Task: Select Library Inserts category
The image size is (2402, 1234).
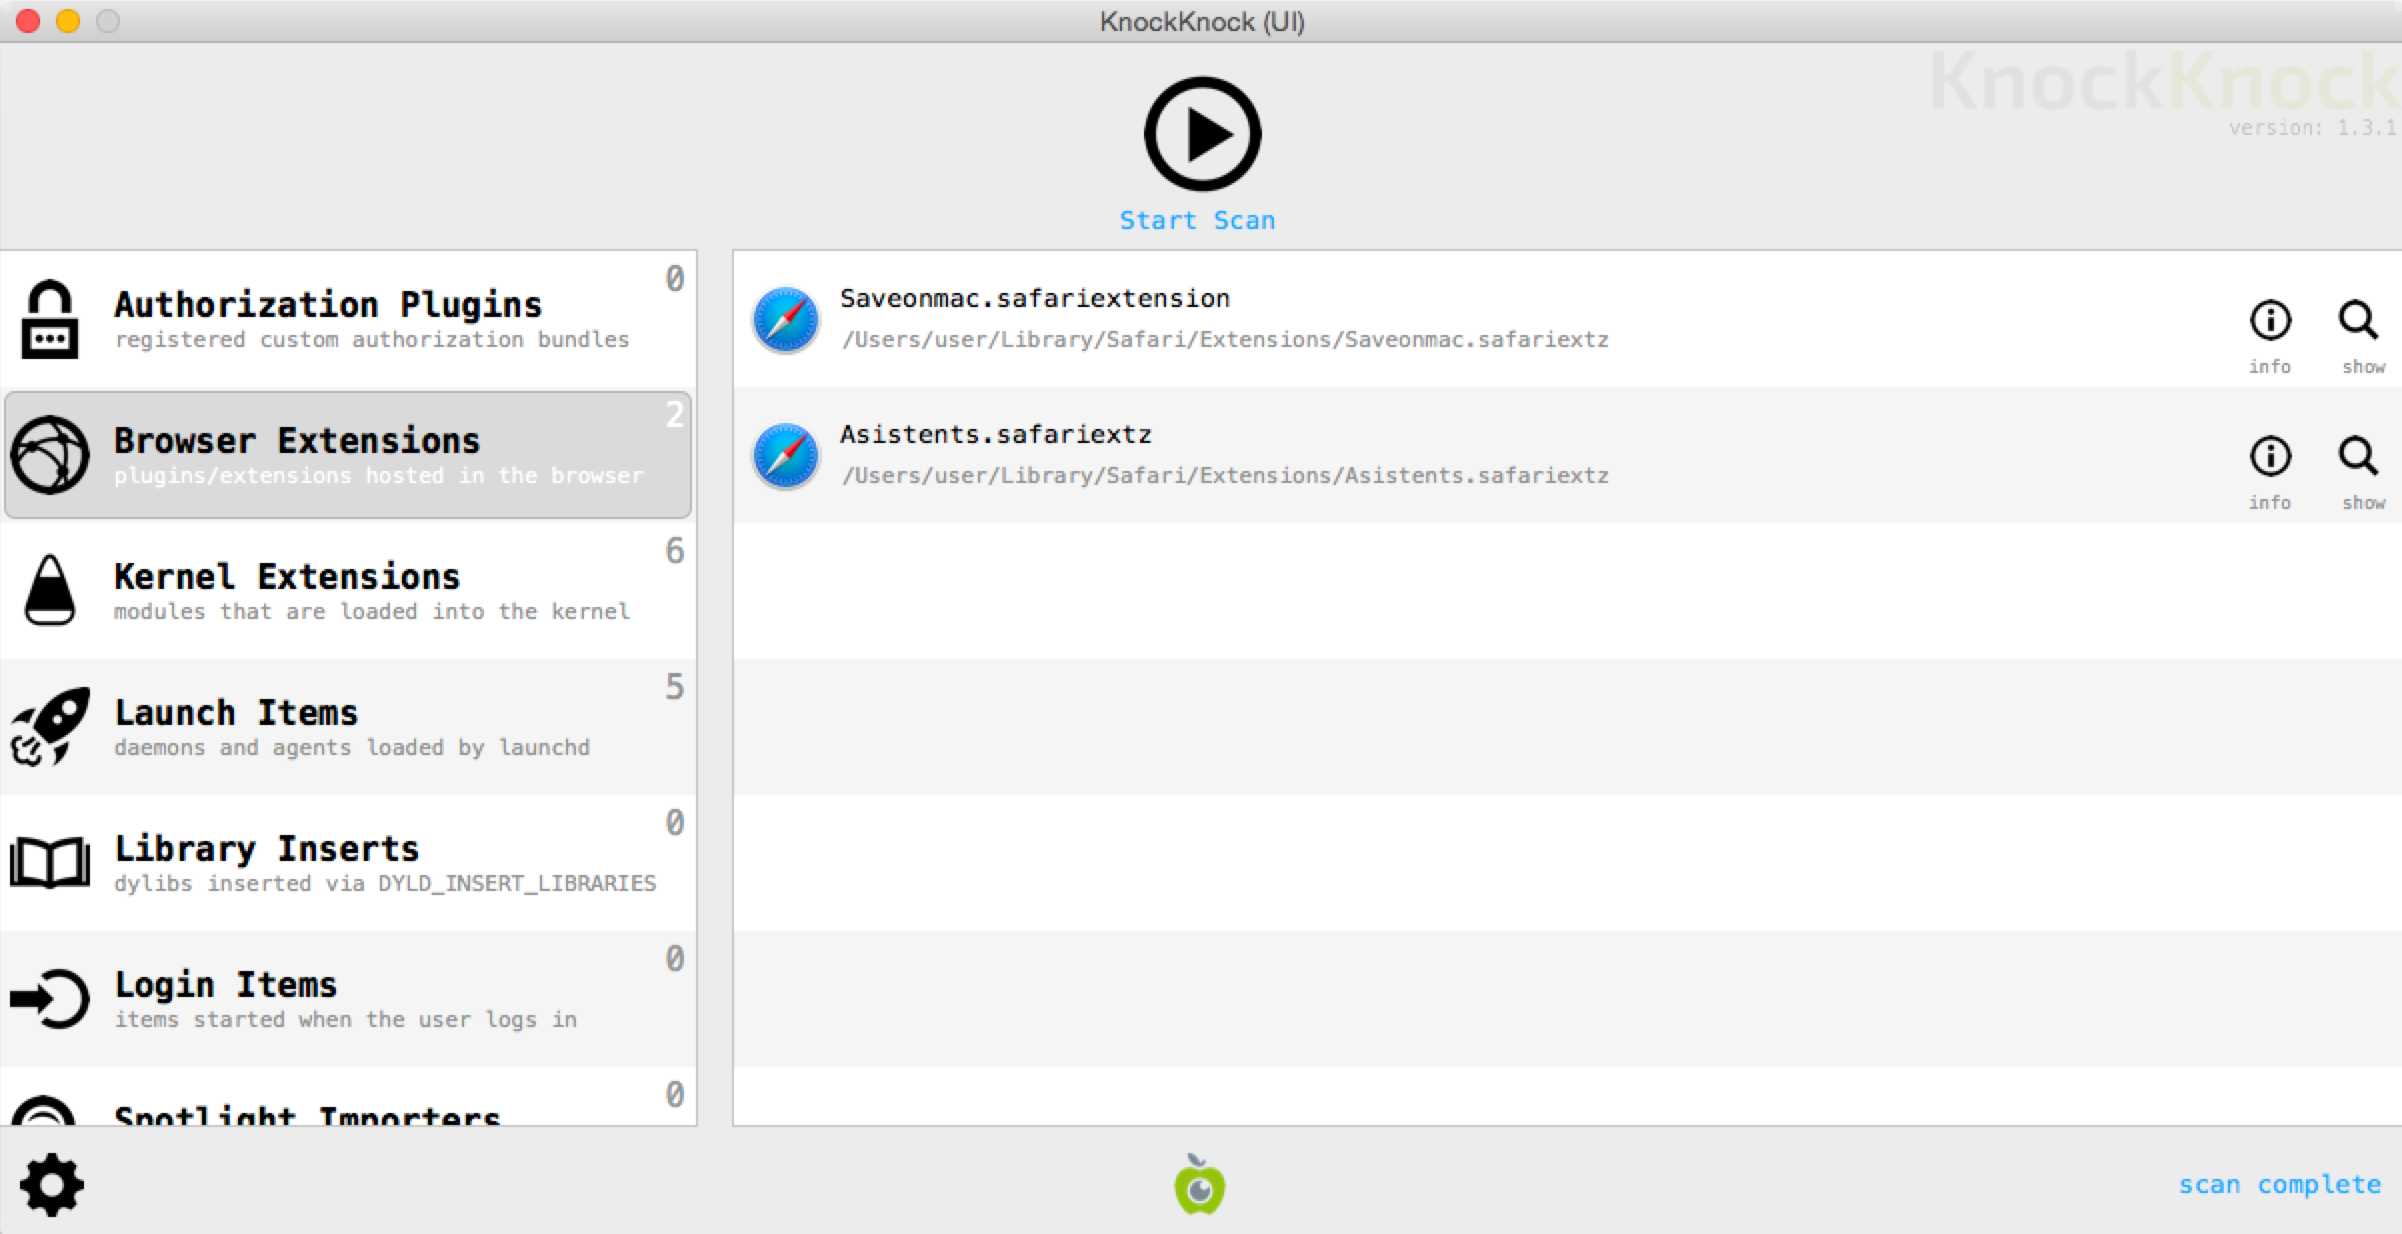Action: (348, 863)
